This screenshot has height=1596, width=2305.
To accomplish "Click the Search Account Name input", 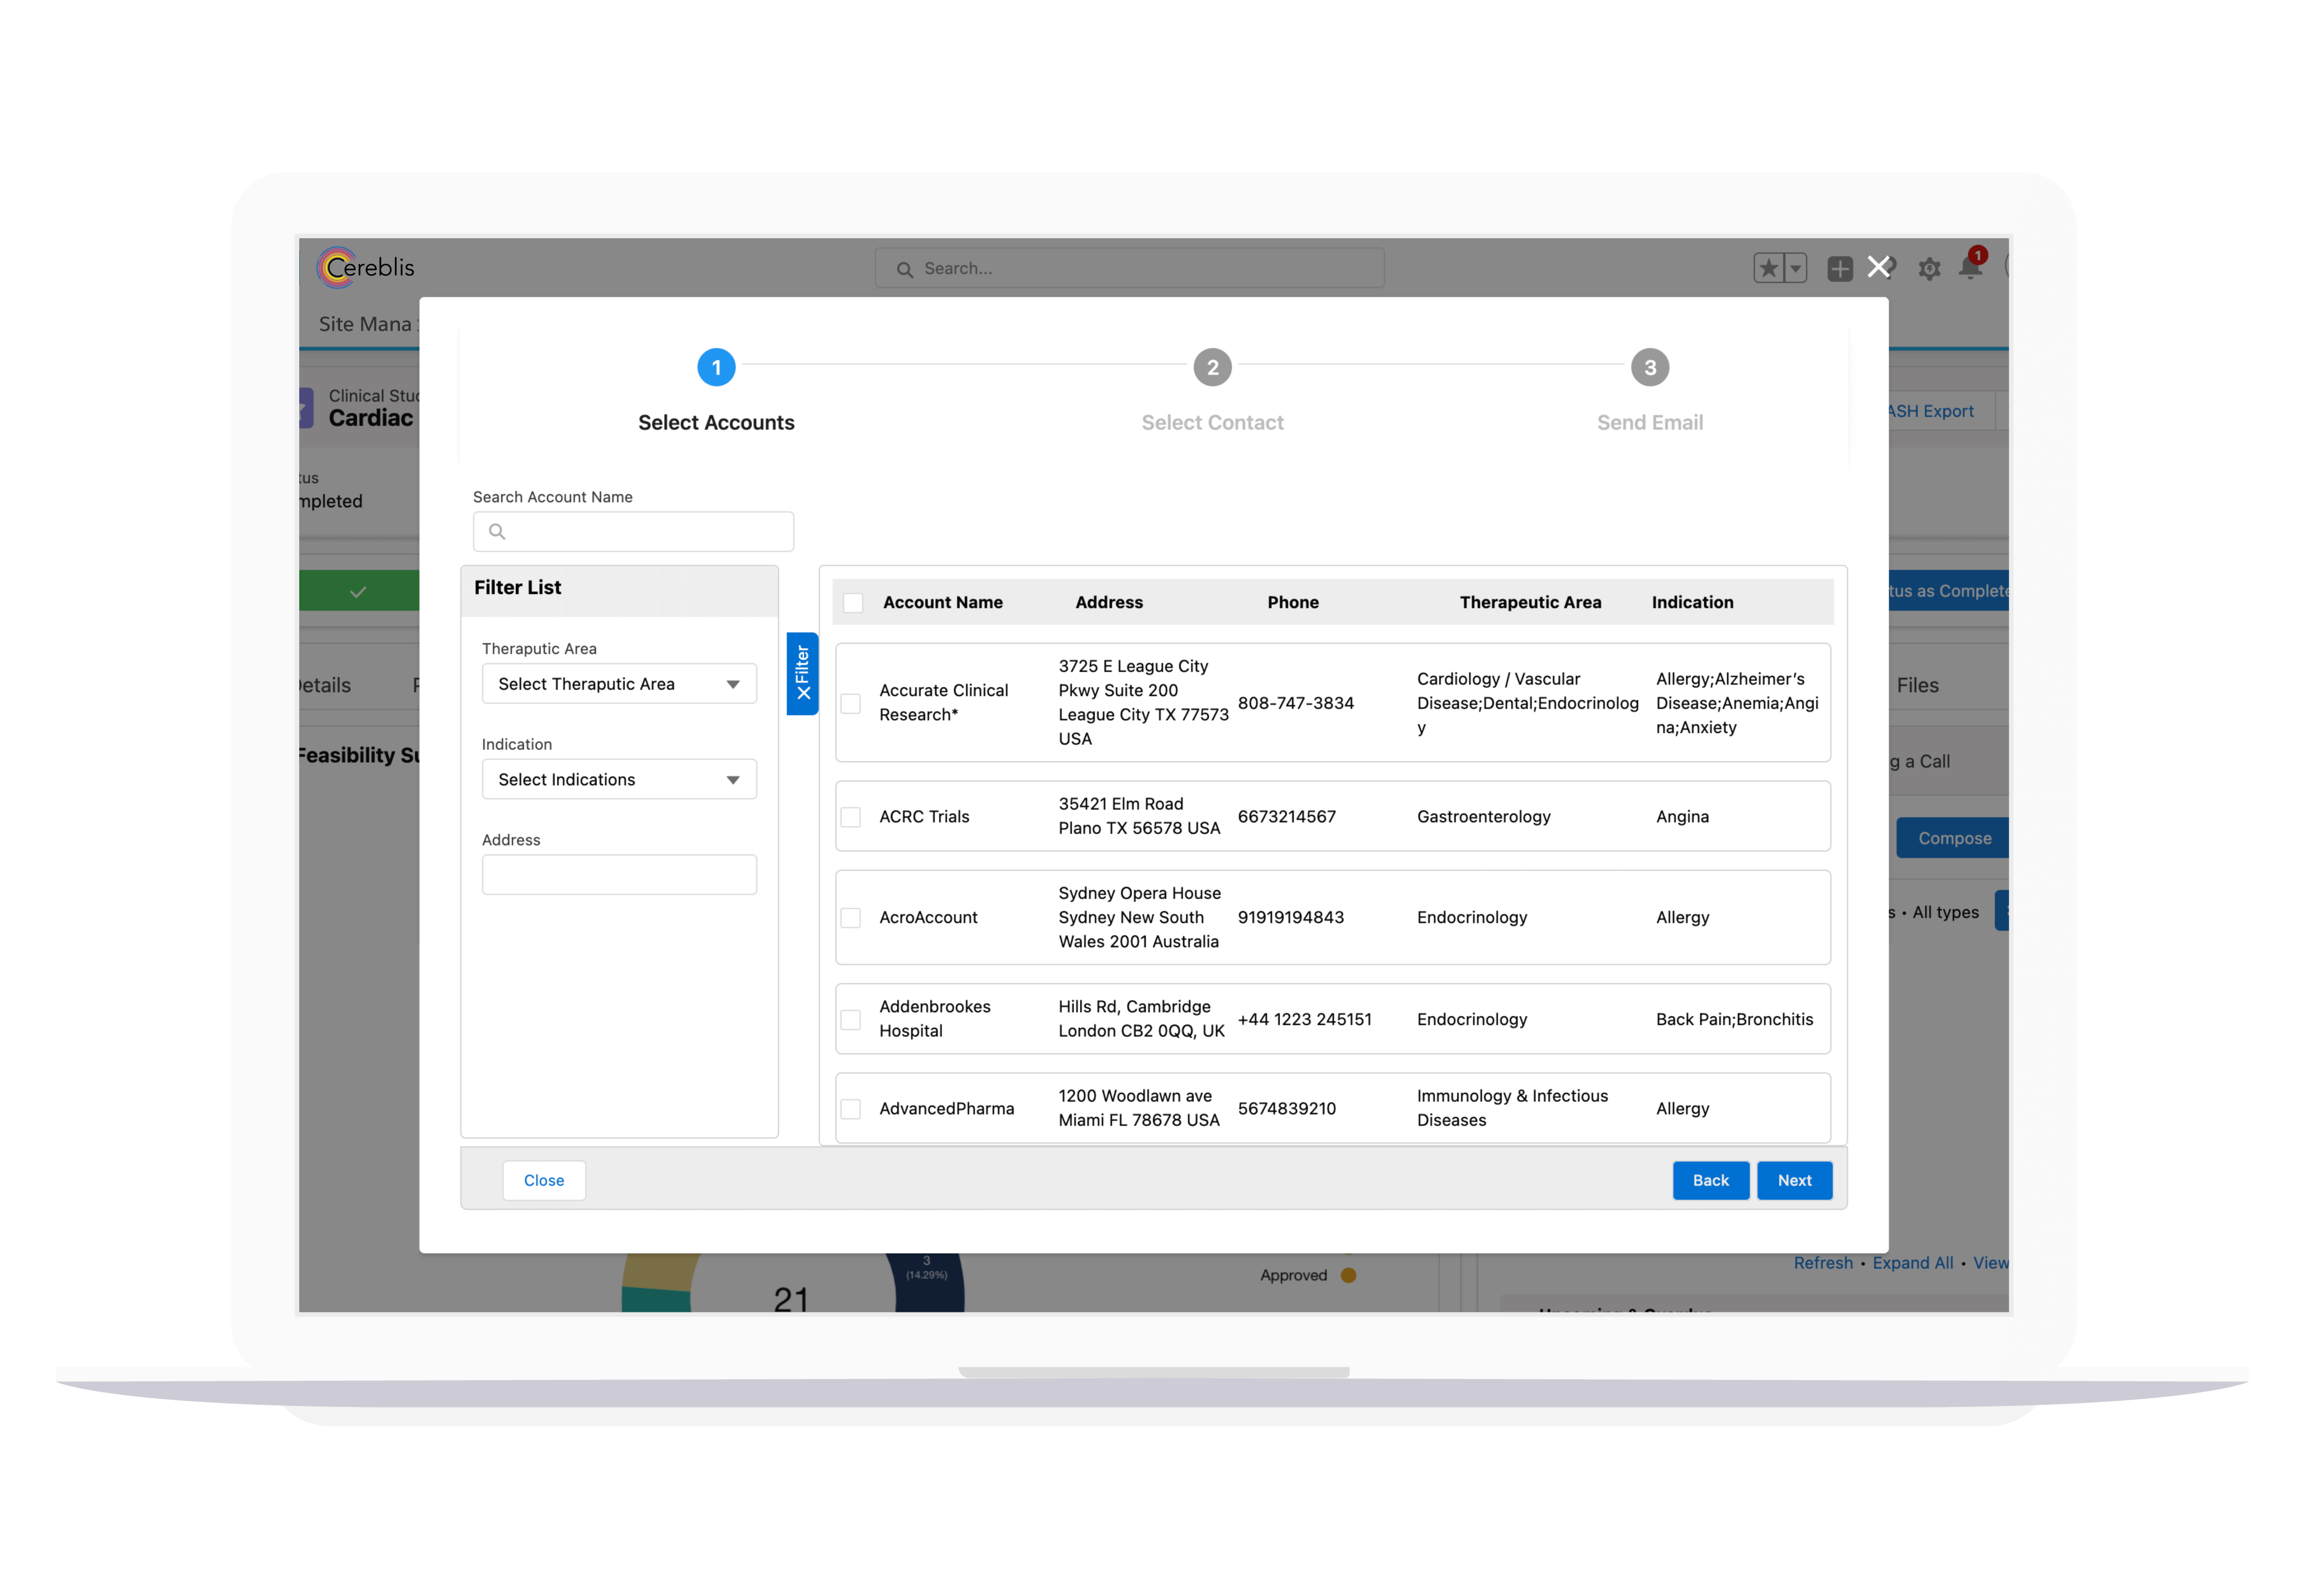I will 633,531.
